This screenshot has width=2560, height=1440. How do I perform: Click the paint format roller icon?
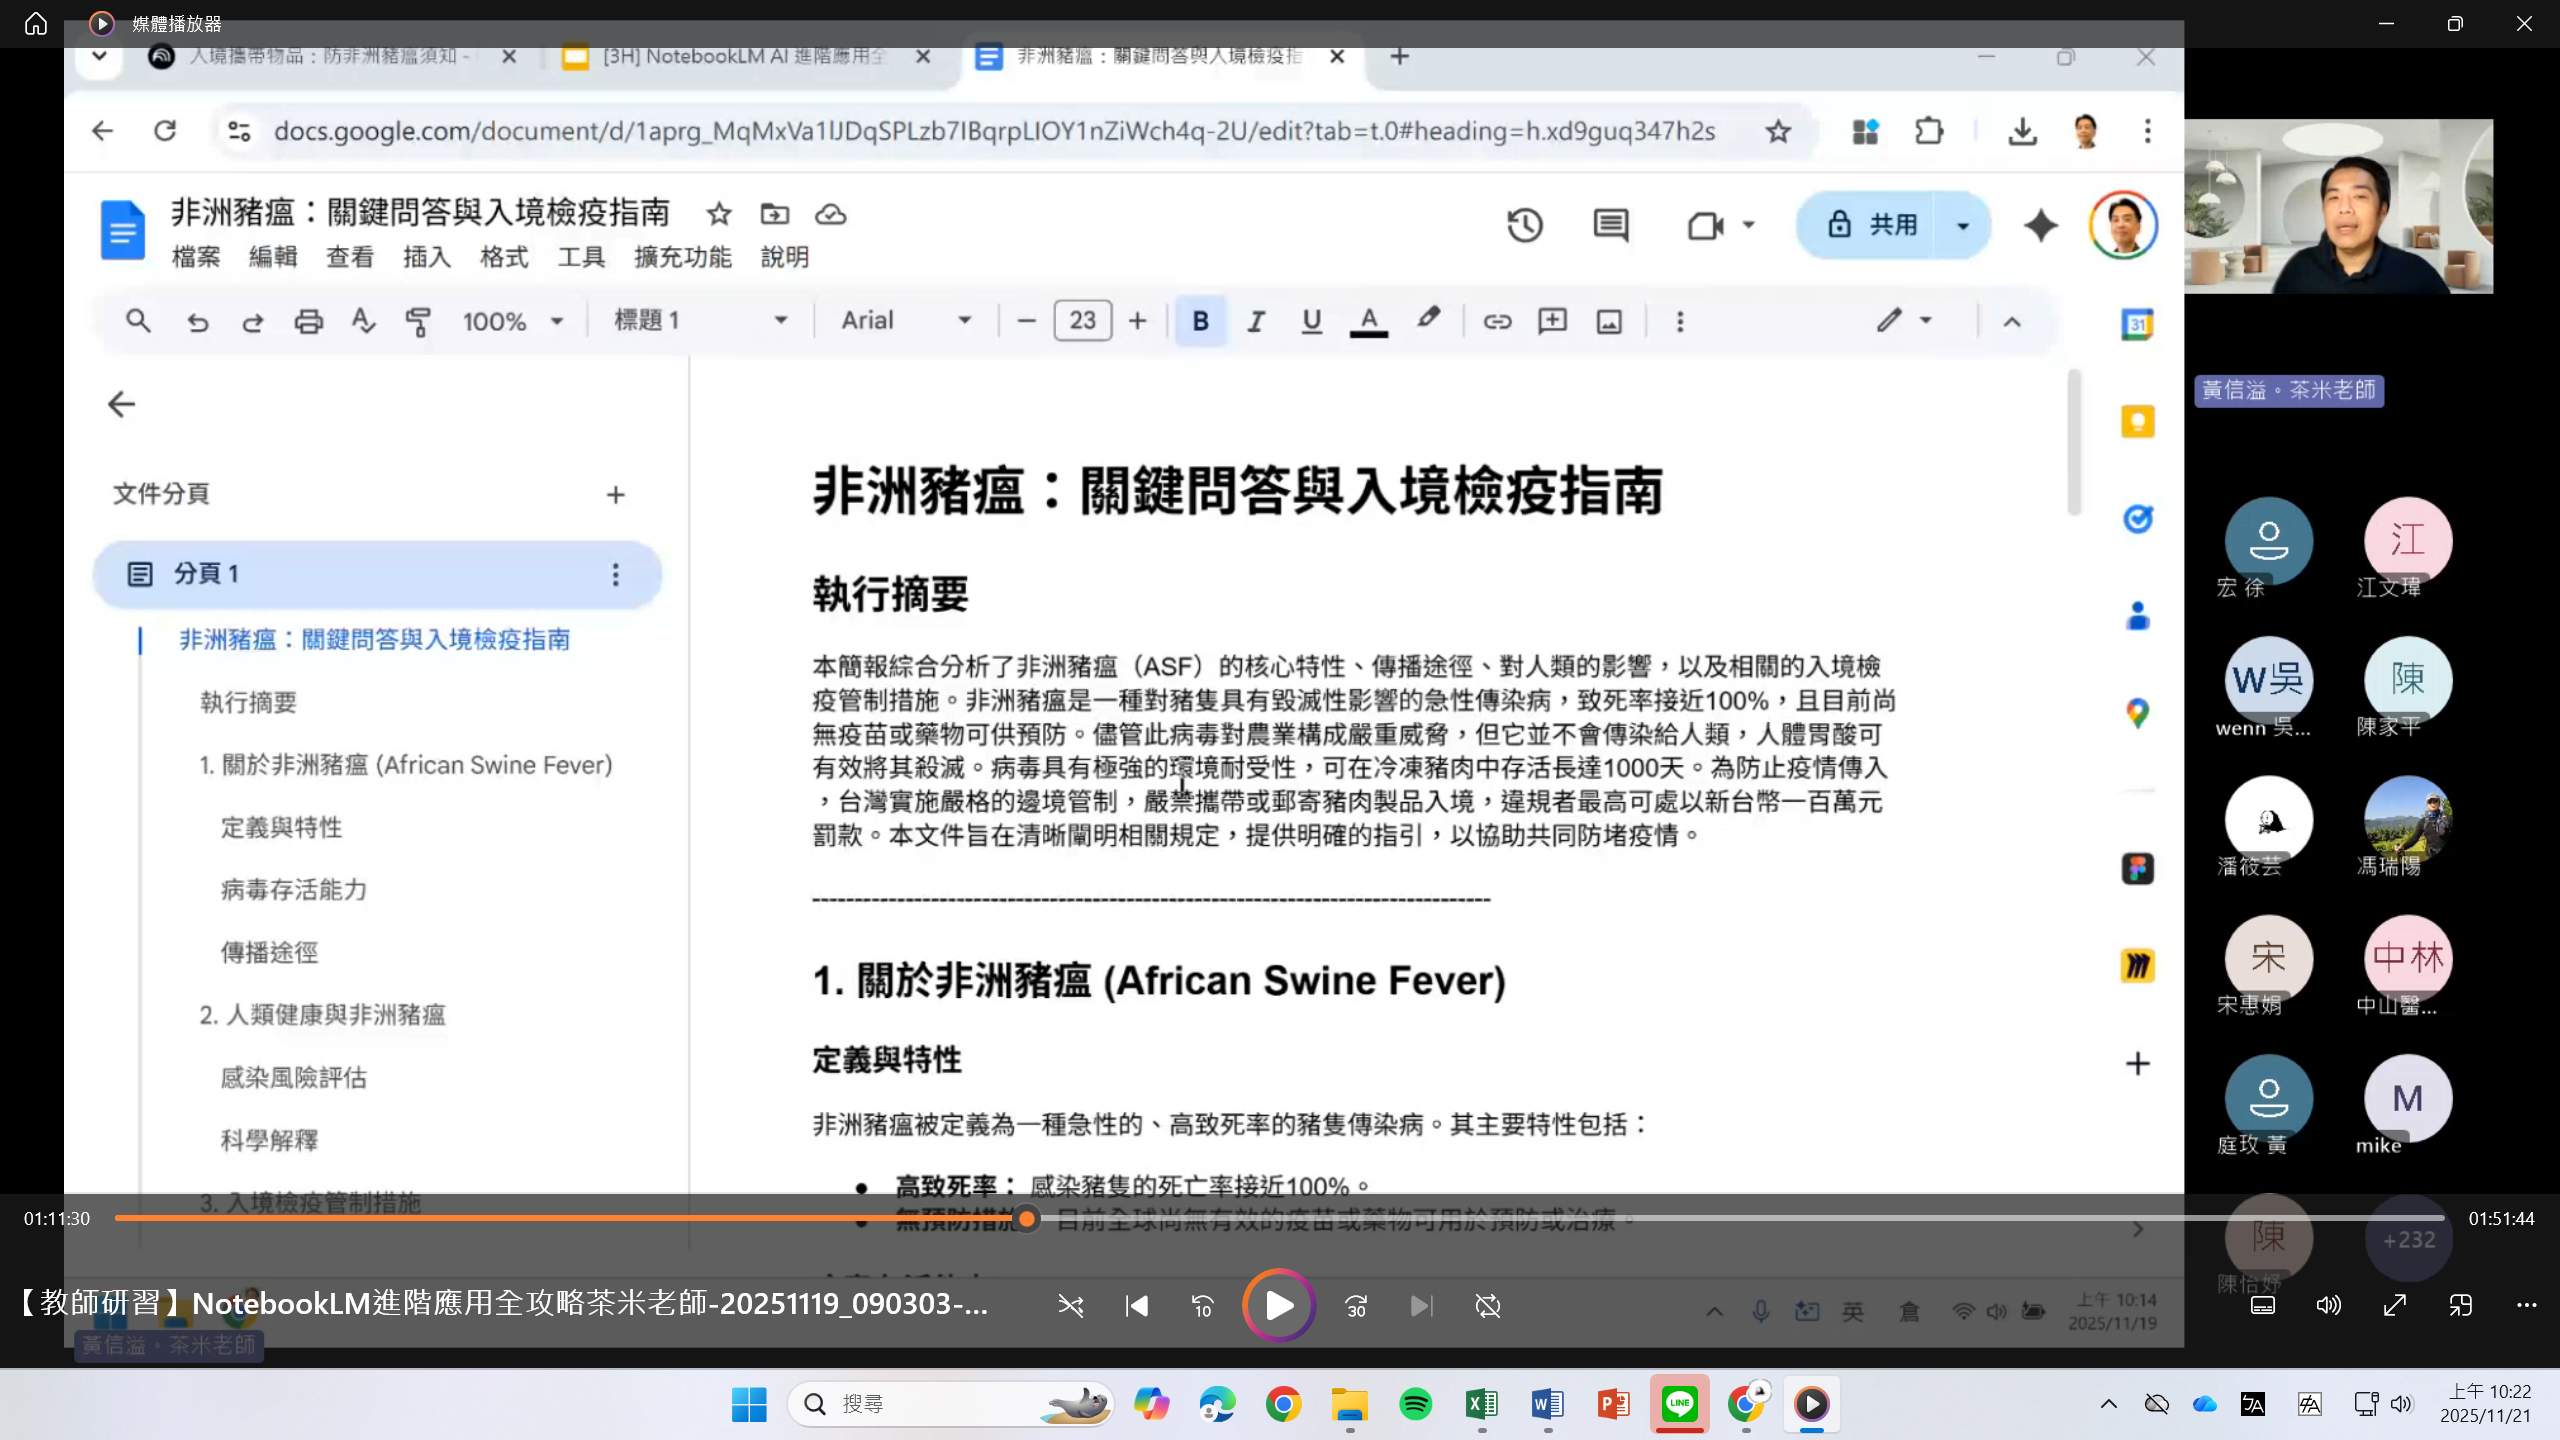418,321
